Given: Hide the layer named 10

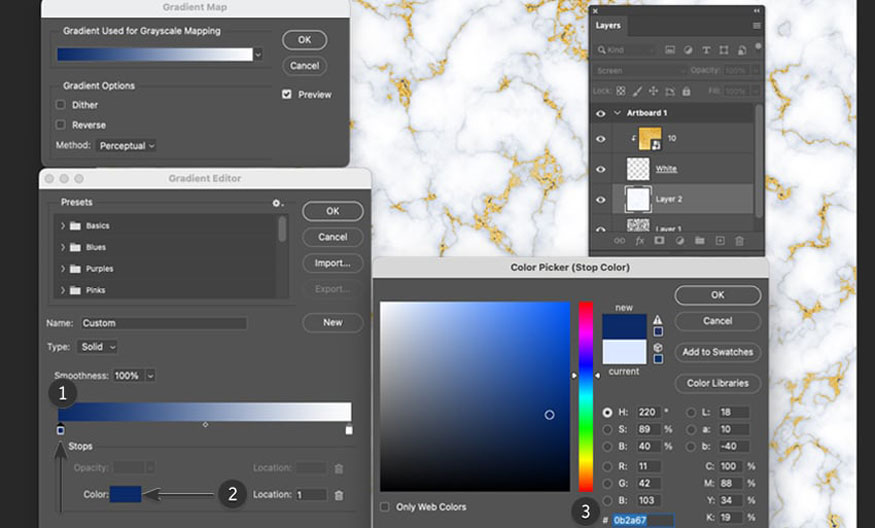Looking at the screenshot, I should (600, 139).
